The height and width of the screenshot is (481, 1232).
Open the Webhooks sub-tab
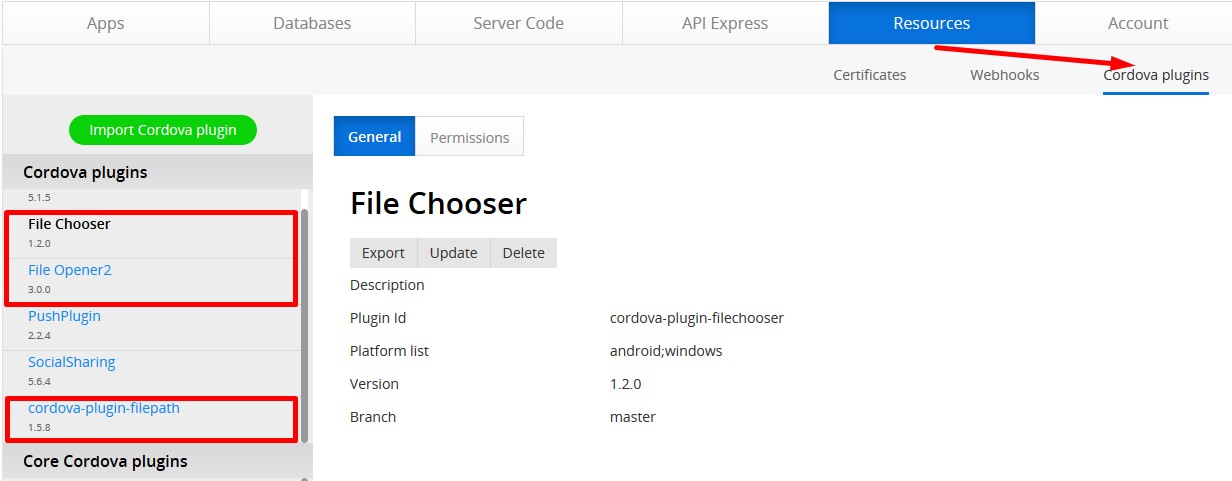(x=1004, y=75)
